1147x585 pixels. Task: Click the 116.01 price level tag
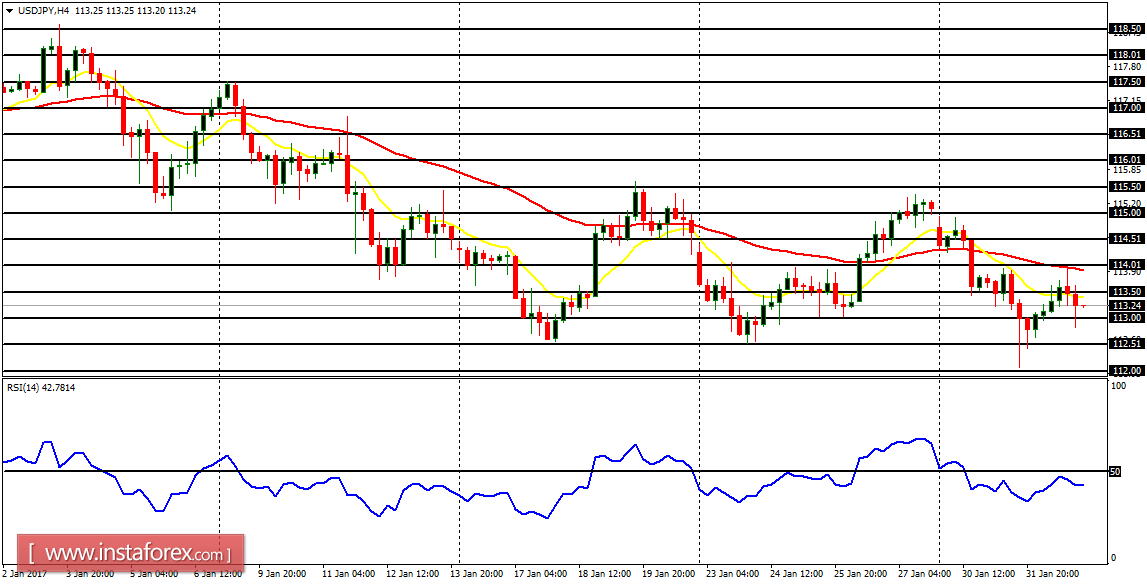[1129, 160]
